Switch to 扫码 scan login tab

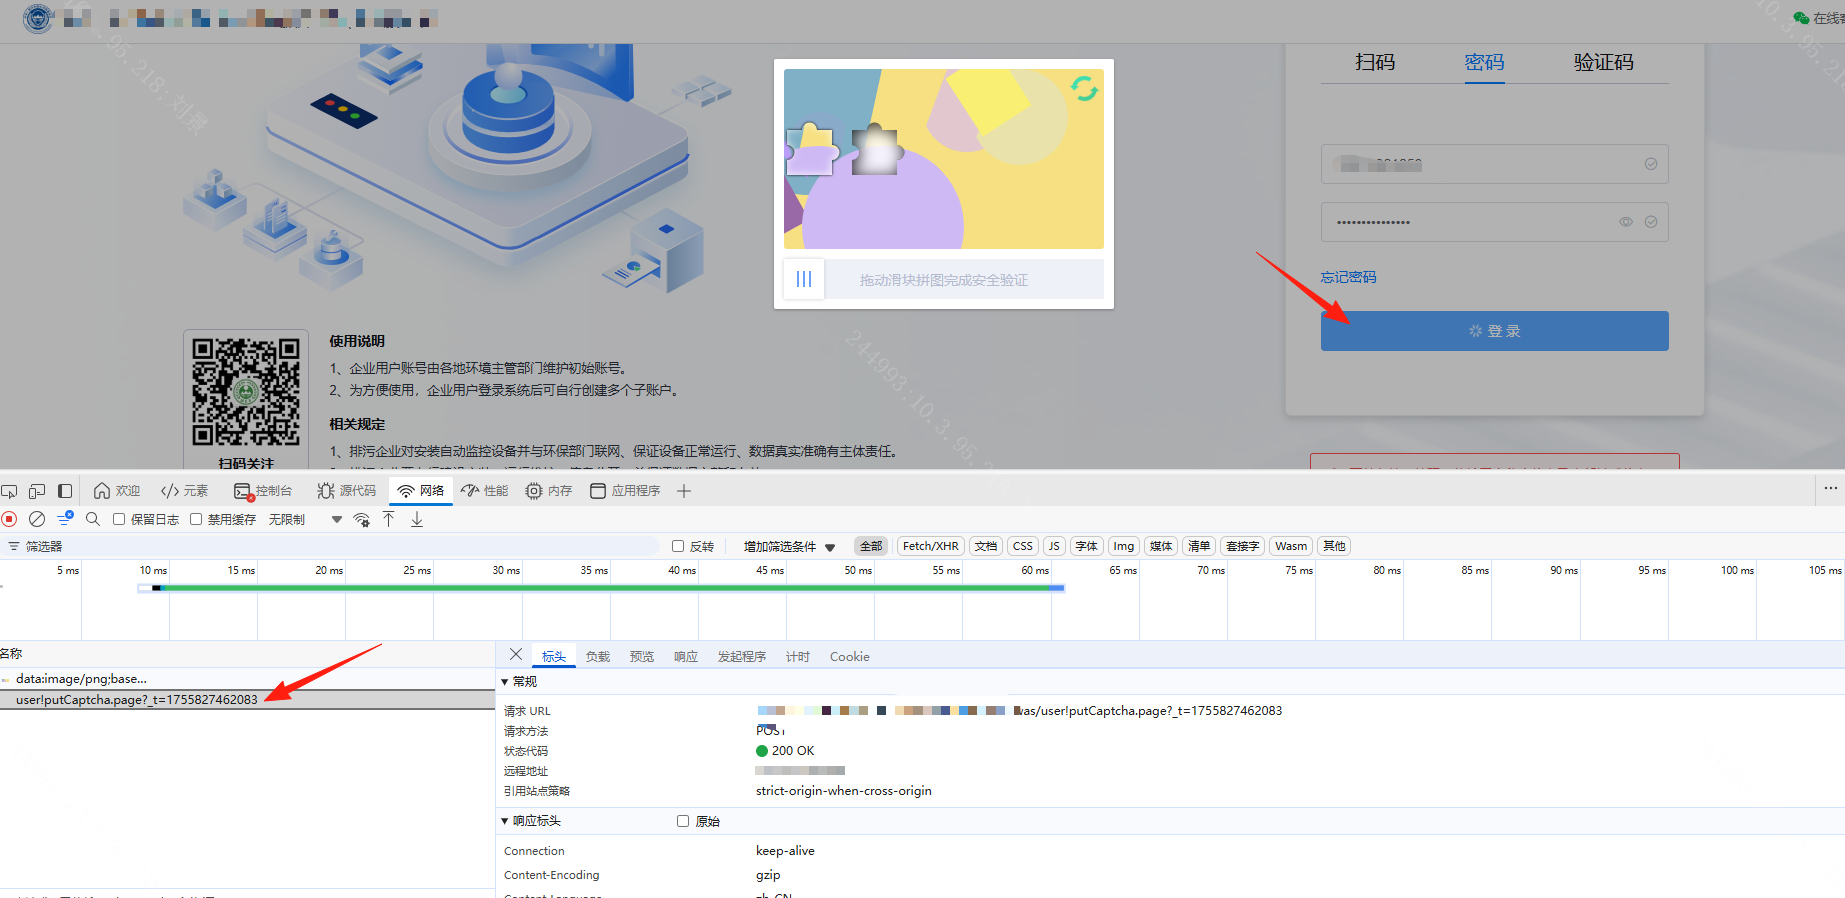(1375, 63)
